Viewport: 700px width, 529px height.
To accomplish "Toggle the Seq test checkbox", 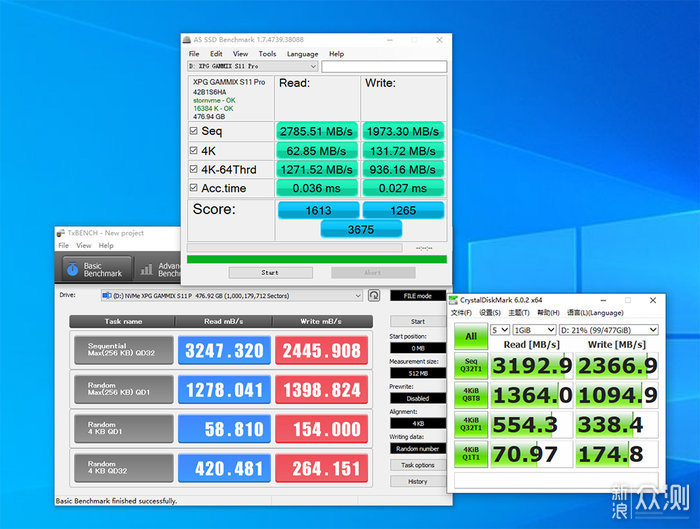I will click(194, 131).
